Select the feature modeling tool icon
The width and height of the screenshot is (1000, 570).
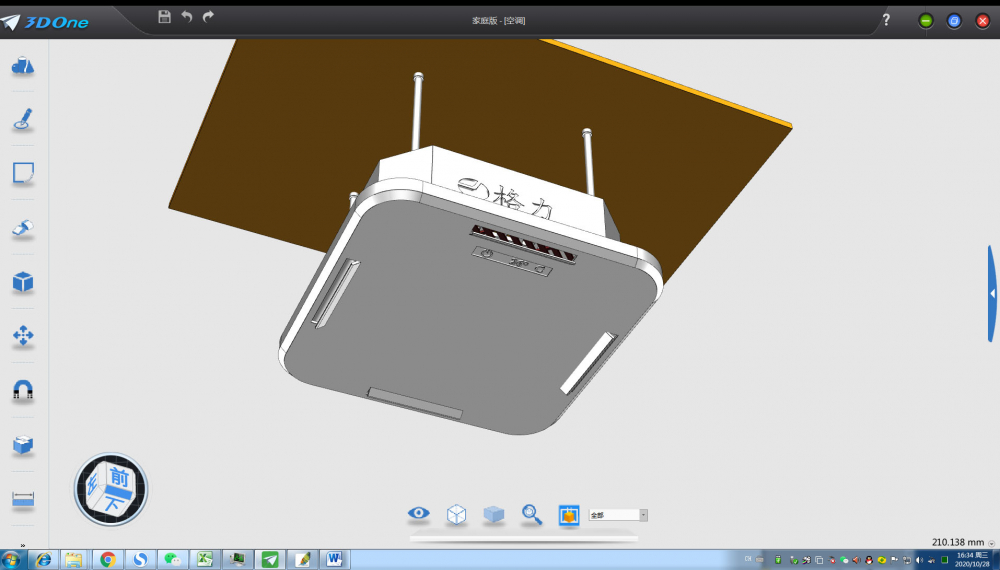tap(23, 228)
